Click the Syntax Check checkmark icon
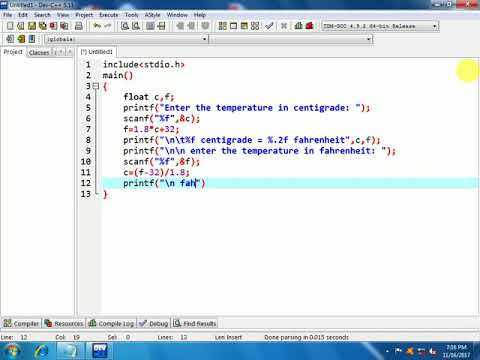 (270, 26)
